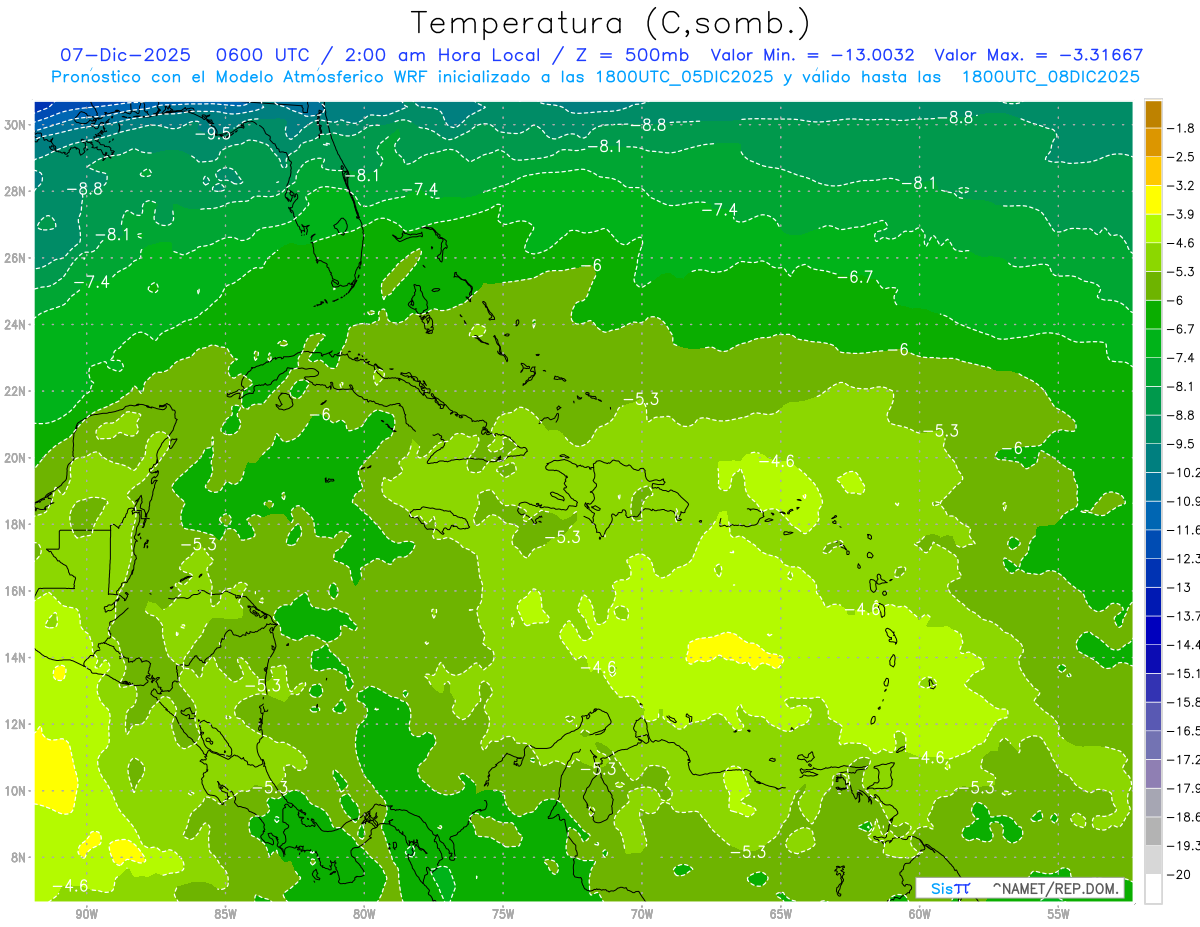
Task: Click the "22N" latitude axis label
Action: pyautogui.click(x=15, y=391)
